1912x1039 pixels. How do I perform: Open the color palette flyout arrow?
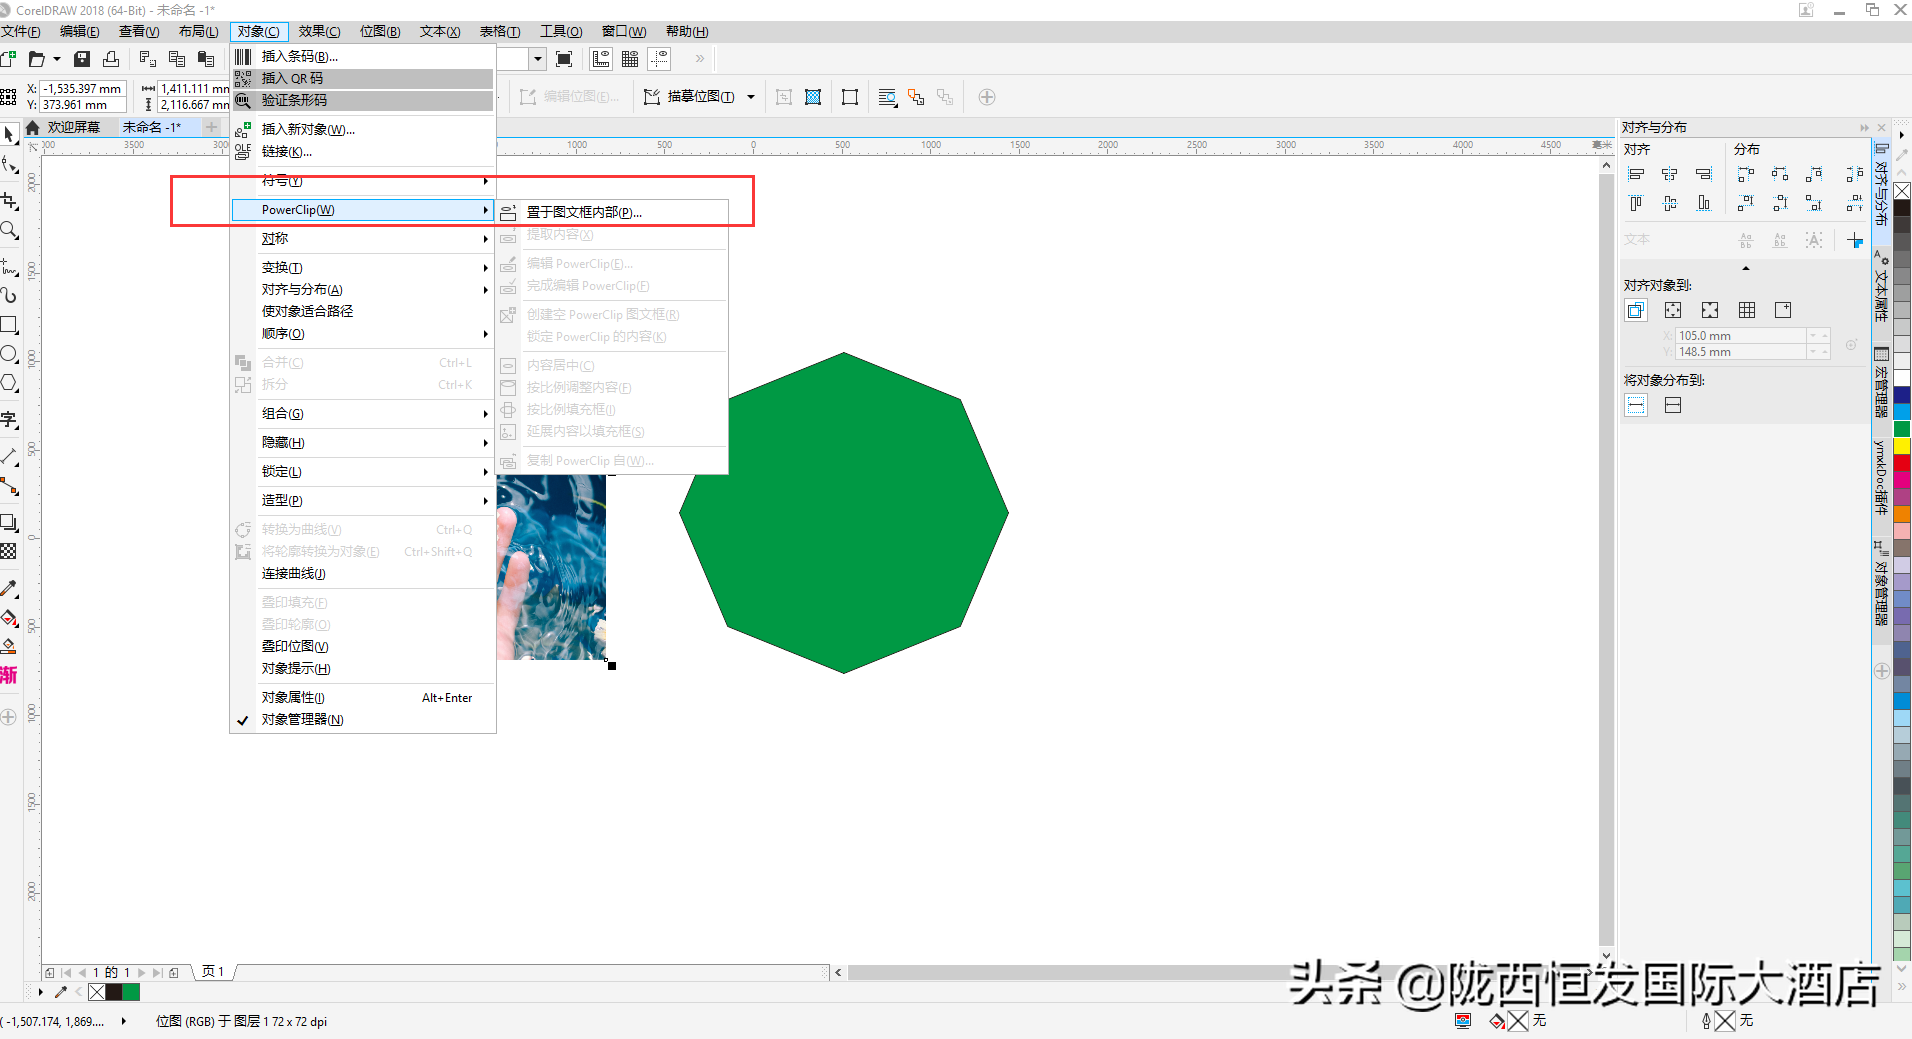click(x=1903, y=136)
